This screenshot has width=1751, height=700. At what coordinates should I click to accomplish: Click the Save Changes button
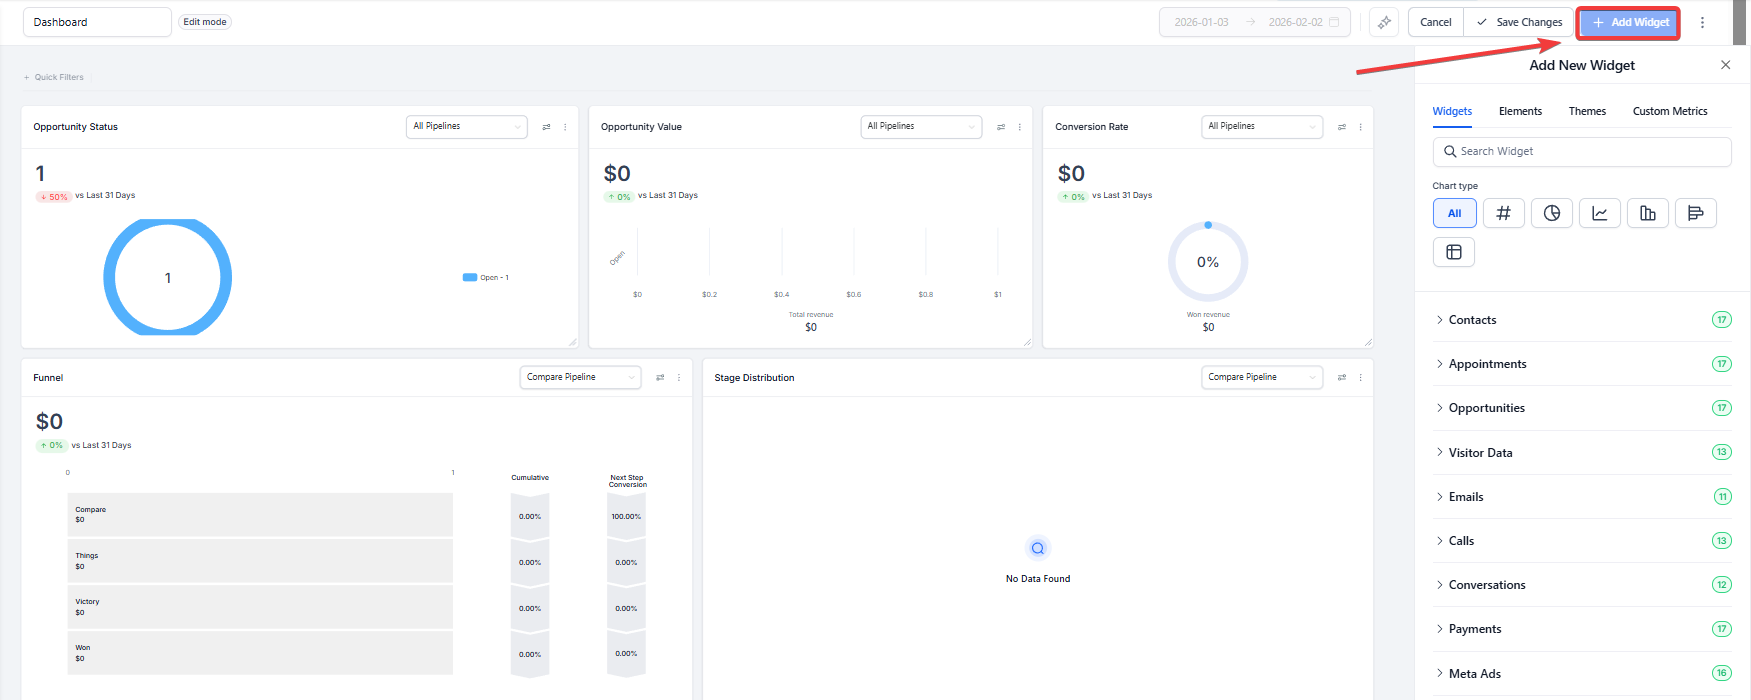pyautogui.click(x=1519, y=22)
